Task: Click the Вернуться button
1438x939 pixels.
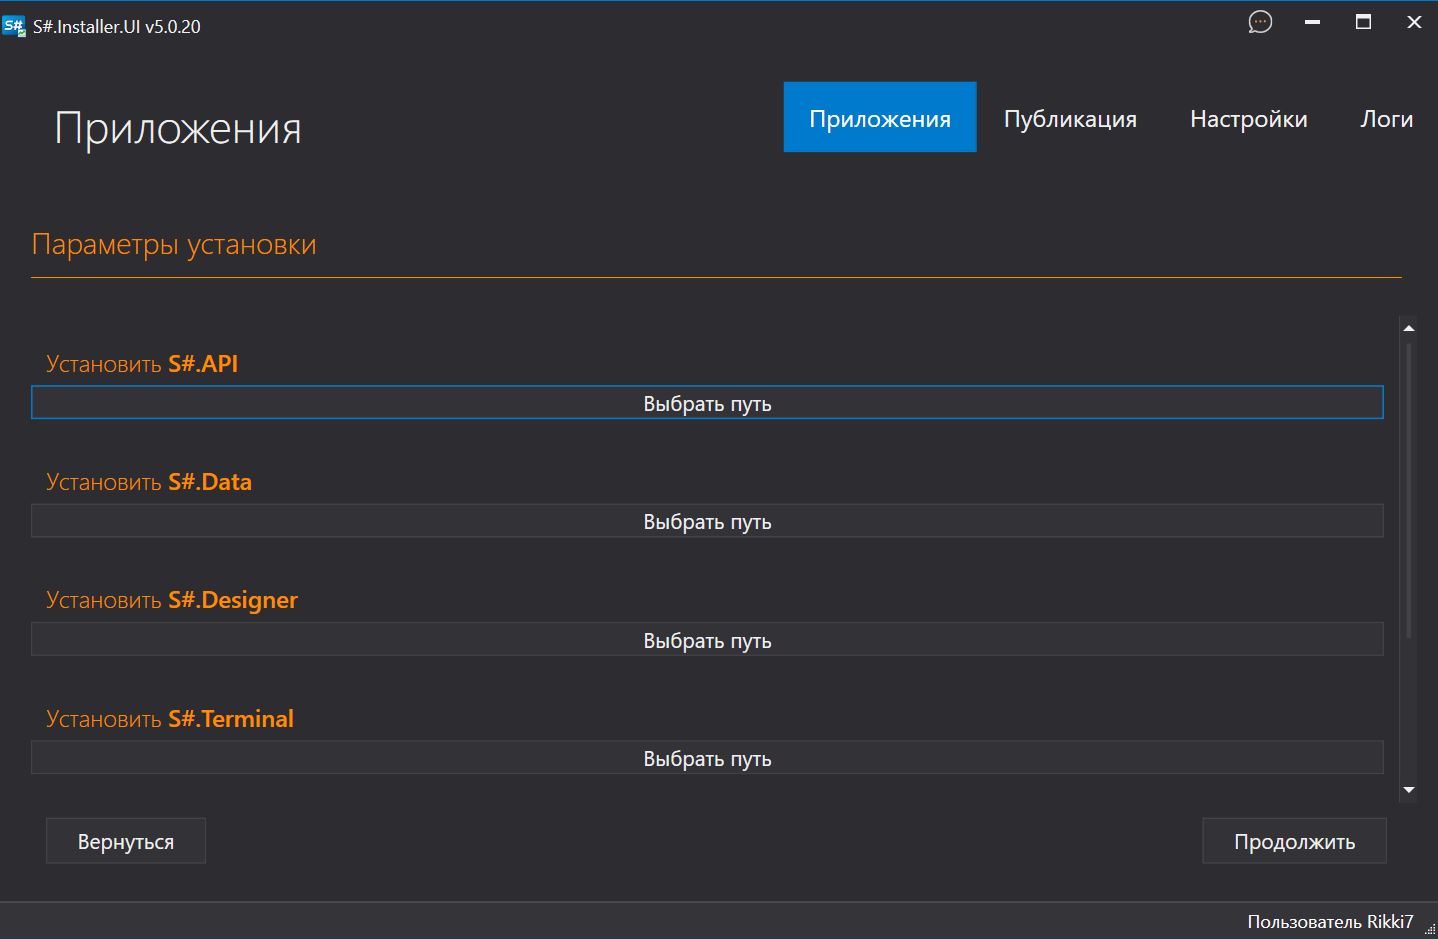Action: (126, 841)
